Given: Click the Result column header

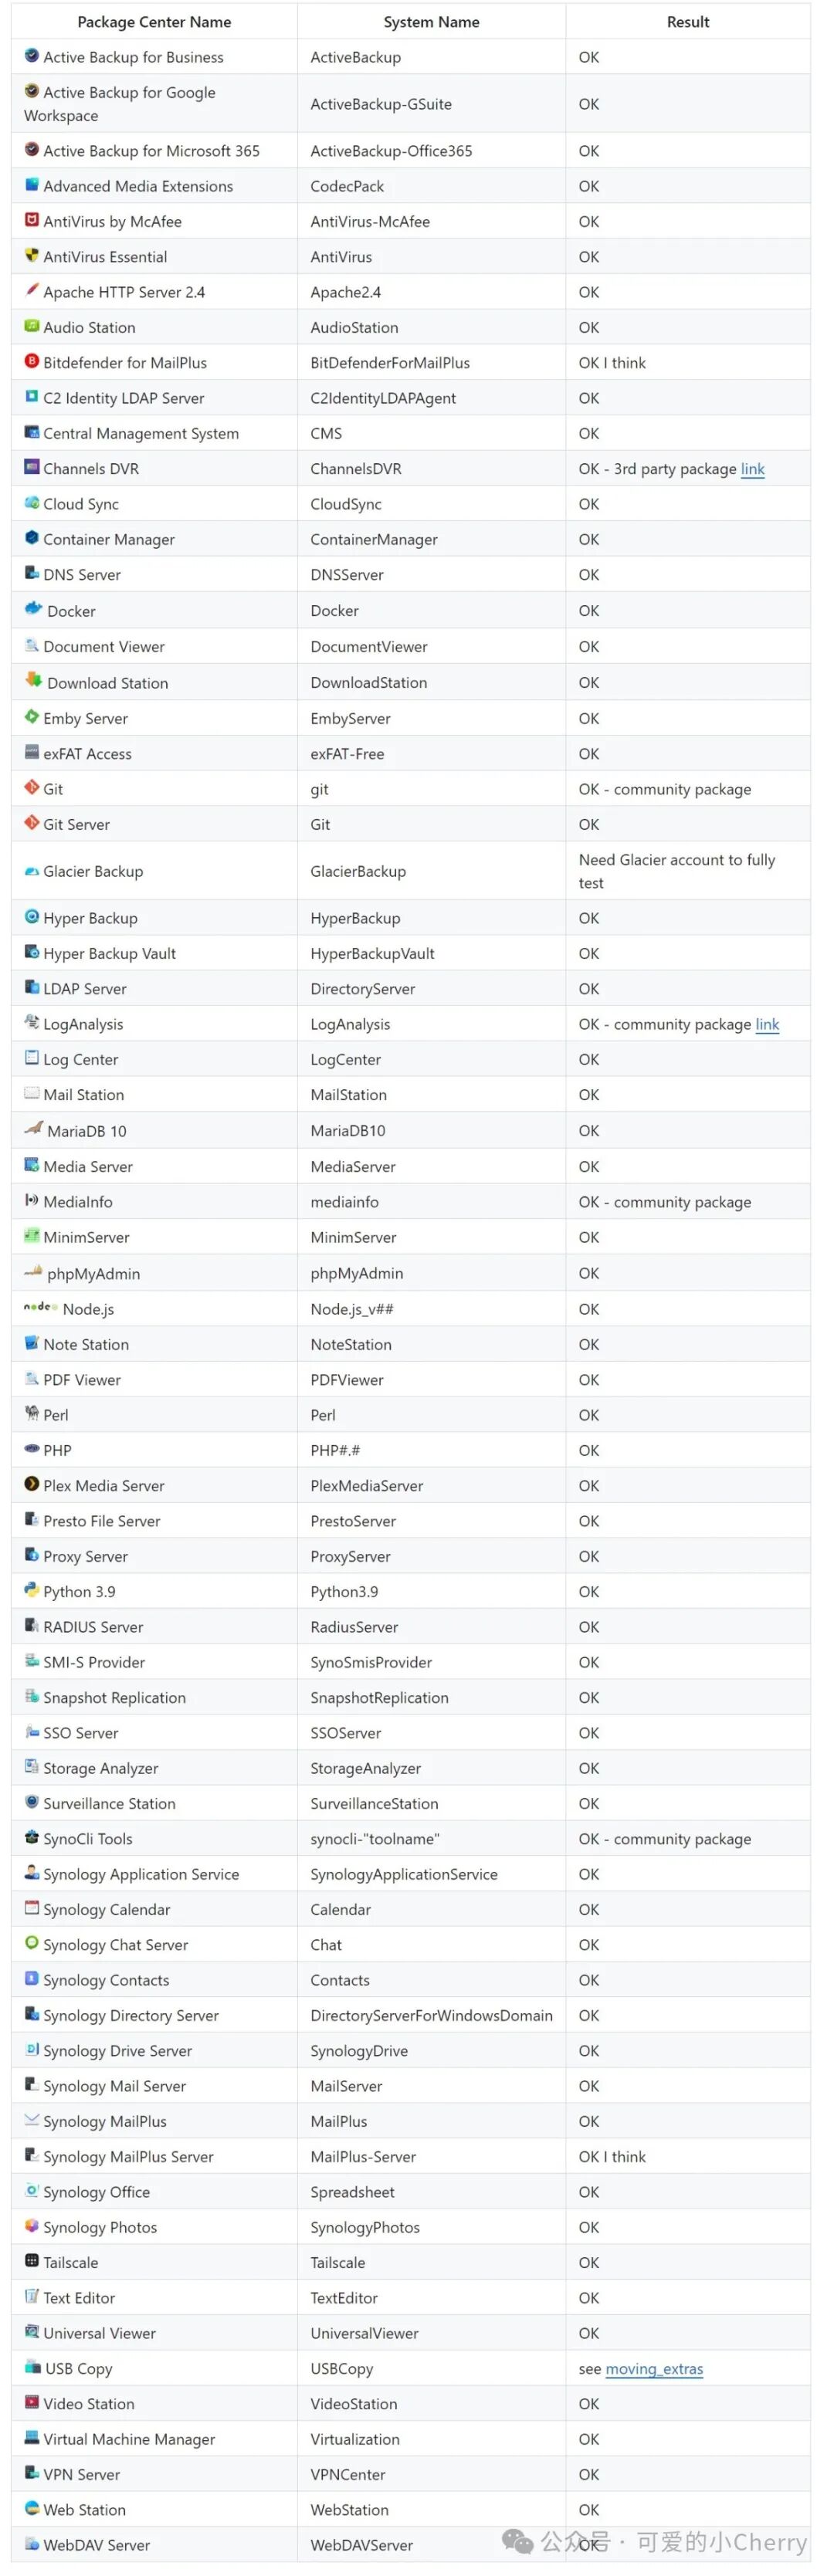Looking at the screenshot, I should coord(688,21).
